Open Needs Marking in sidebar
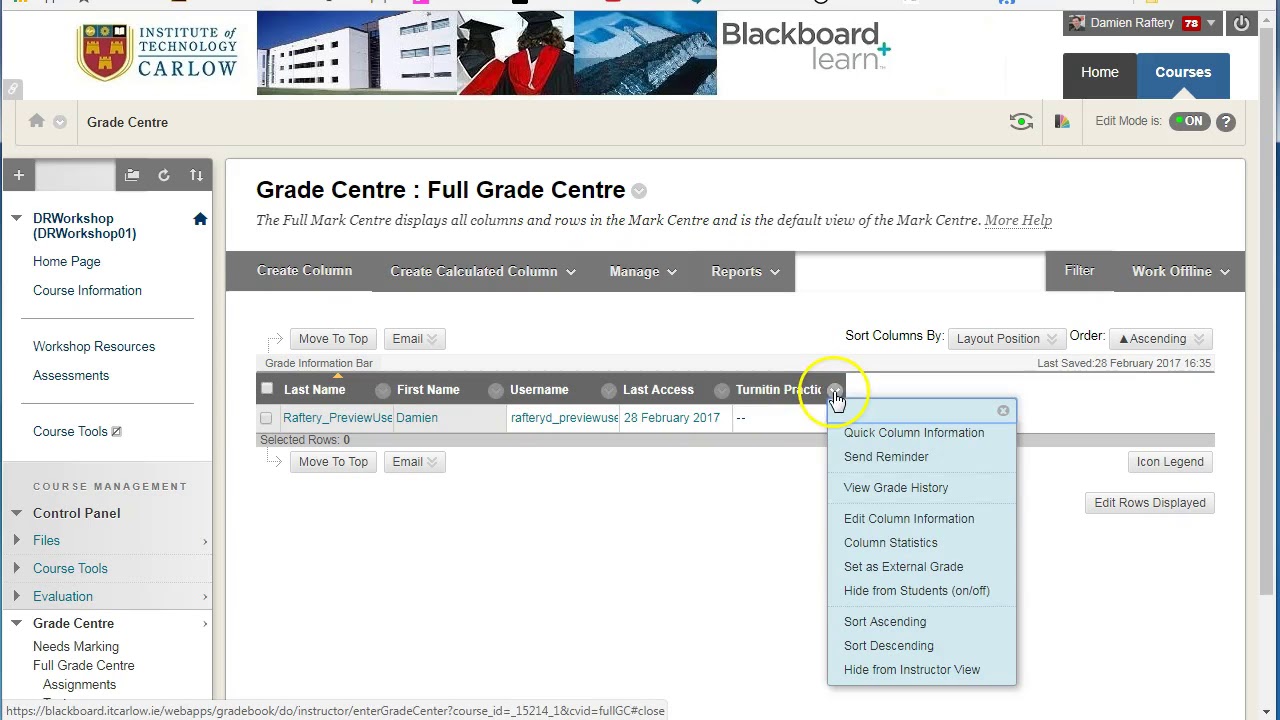 (x=76, y=647)
